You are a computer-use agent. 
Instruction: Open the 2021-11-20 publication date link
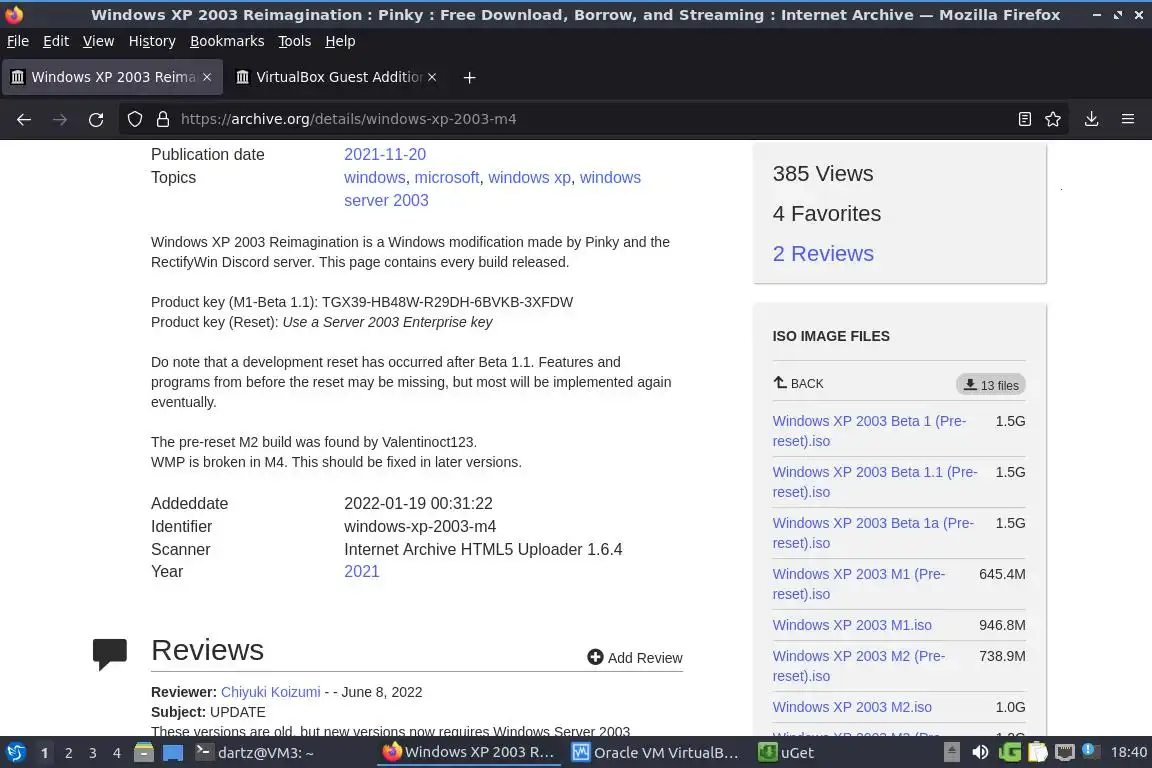point(385,154)
